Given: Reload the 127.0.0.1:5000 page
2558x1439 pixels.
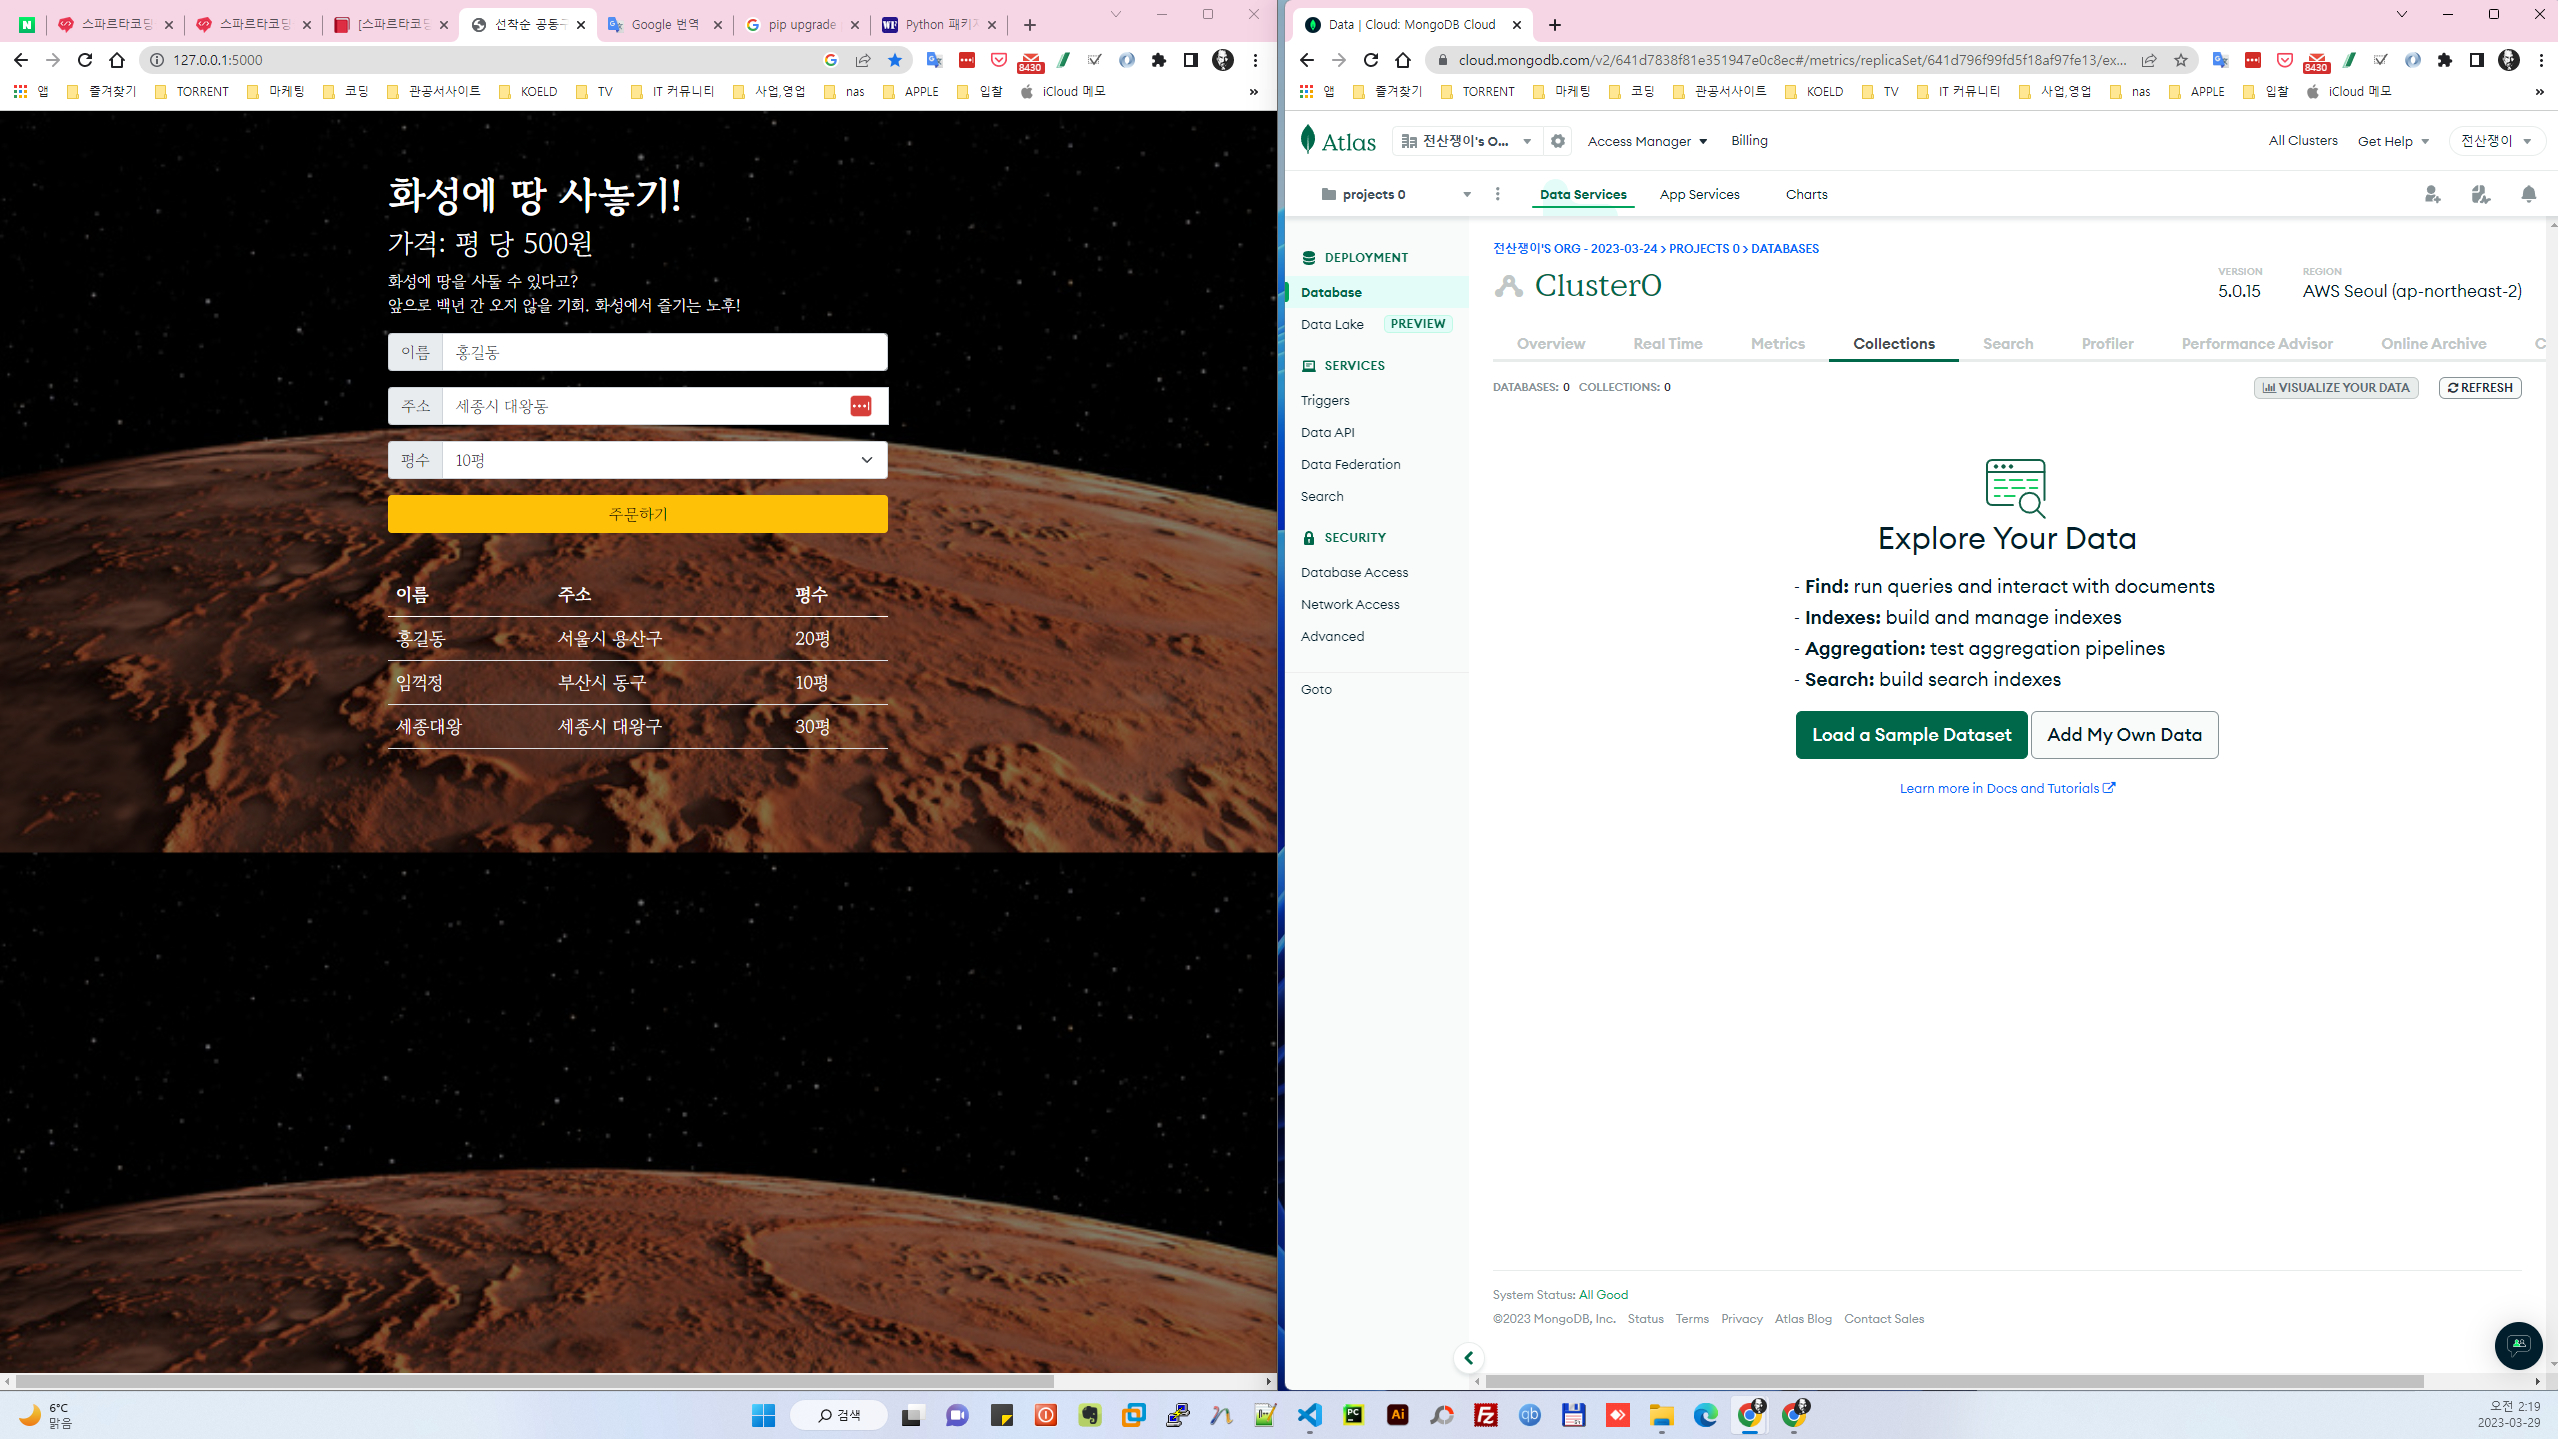Looking at the screenshot, I should pos(85,60).
